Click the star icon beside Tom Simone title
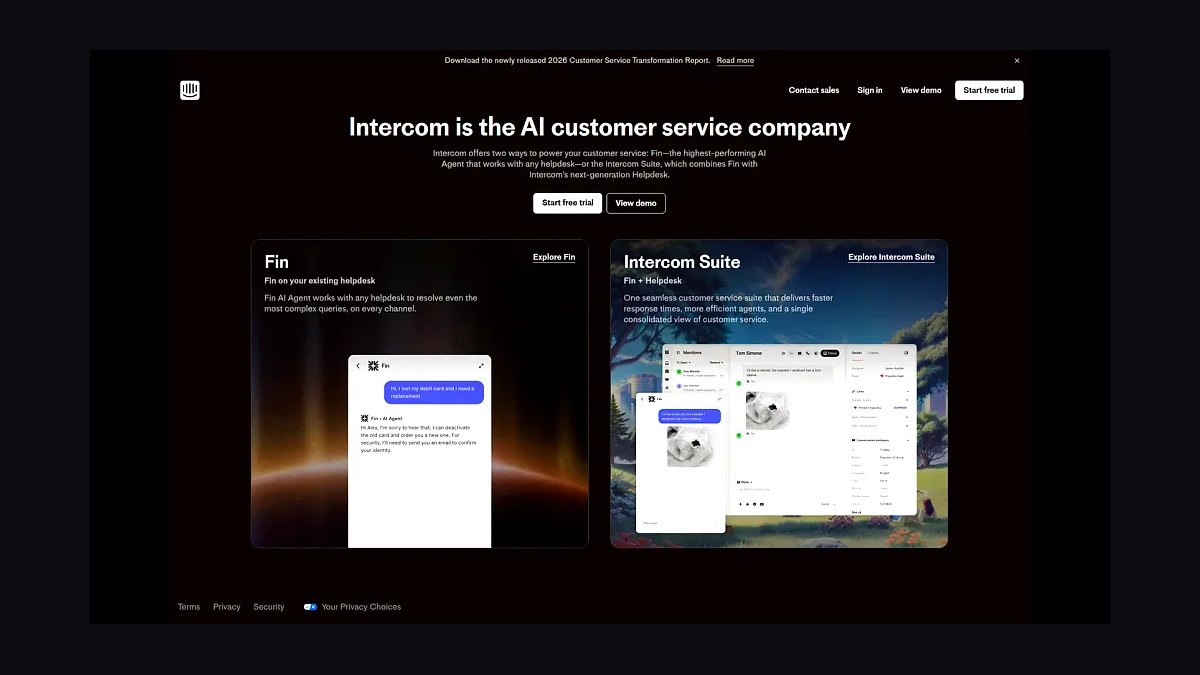Viewport: 1200px width, 675px height. tap(783, 353)
